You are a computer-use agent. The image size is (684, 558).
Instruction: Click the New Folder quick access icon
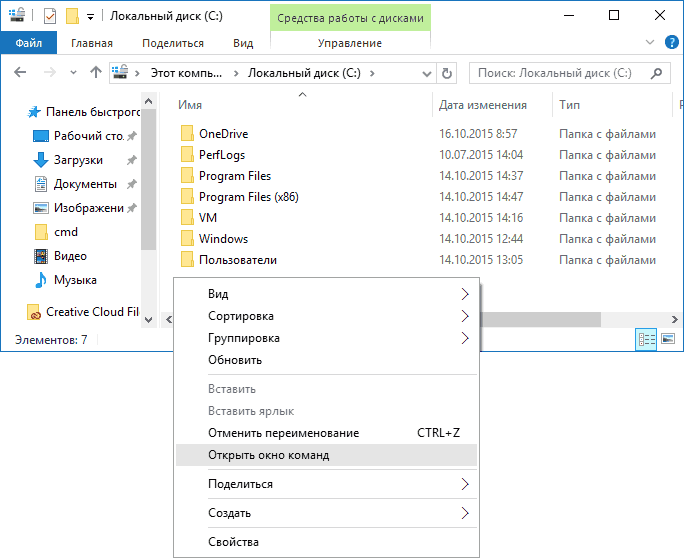point(72,17)
